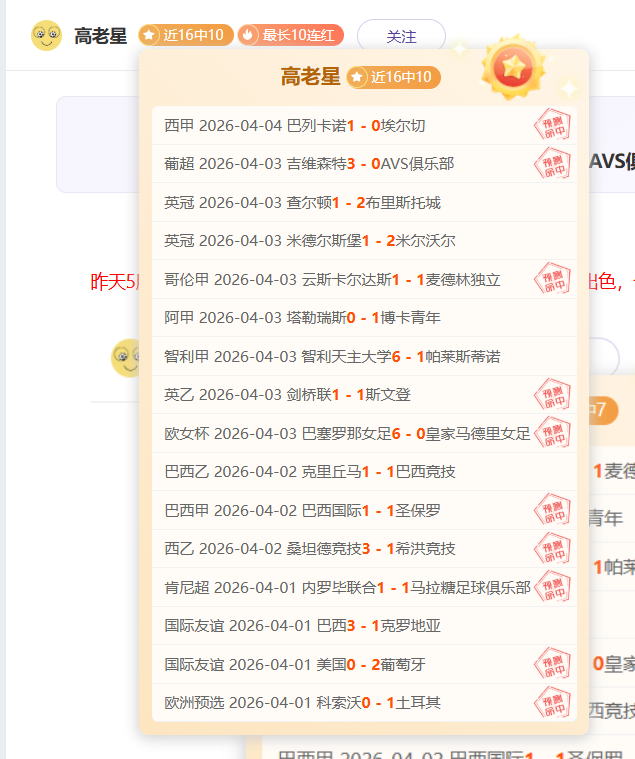Image resolution: width=635 pixels, height=759 pixels.
Task: Click the red star medal icon on popup
Action: click(x=513, y=67)
